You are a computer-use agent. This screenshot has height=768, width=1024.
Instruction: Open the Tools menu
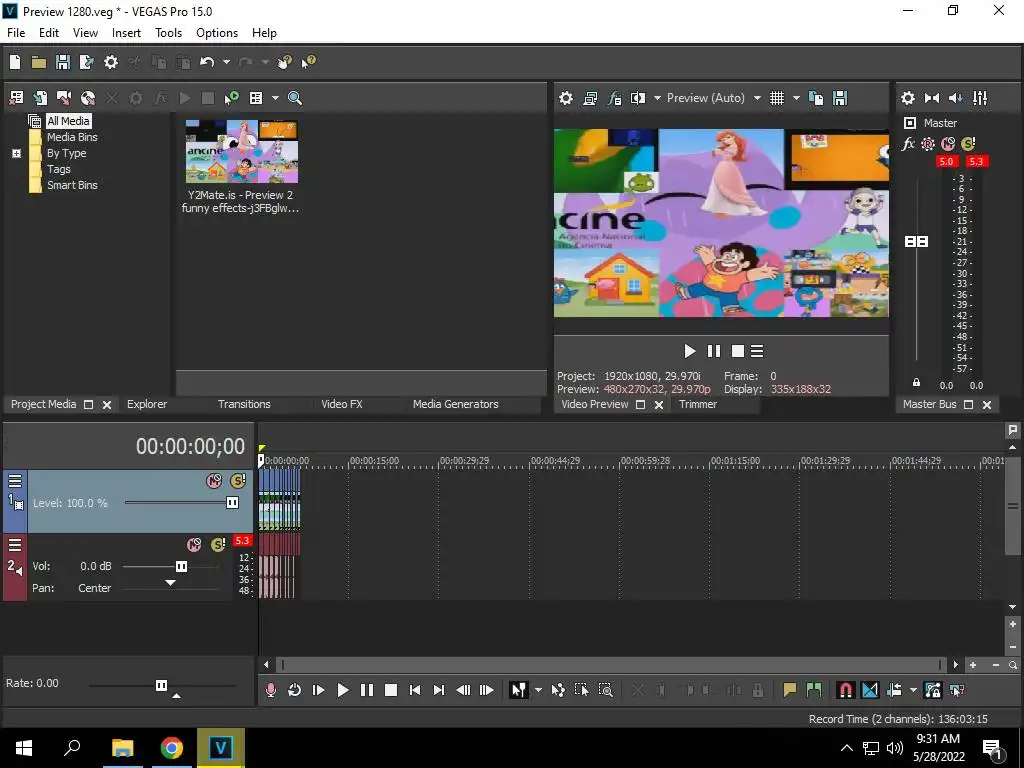click(168, 33)
